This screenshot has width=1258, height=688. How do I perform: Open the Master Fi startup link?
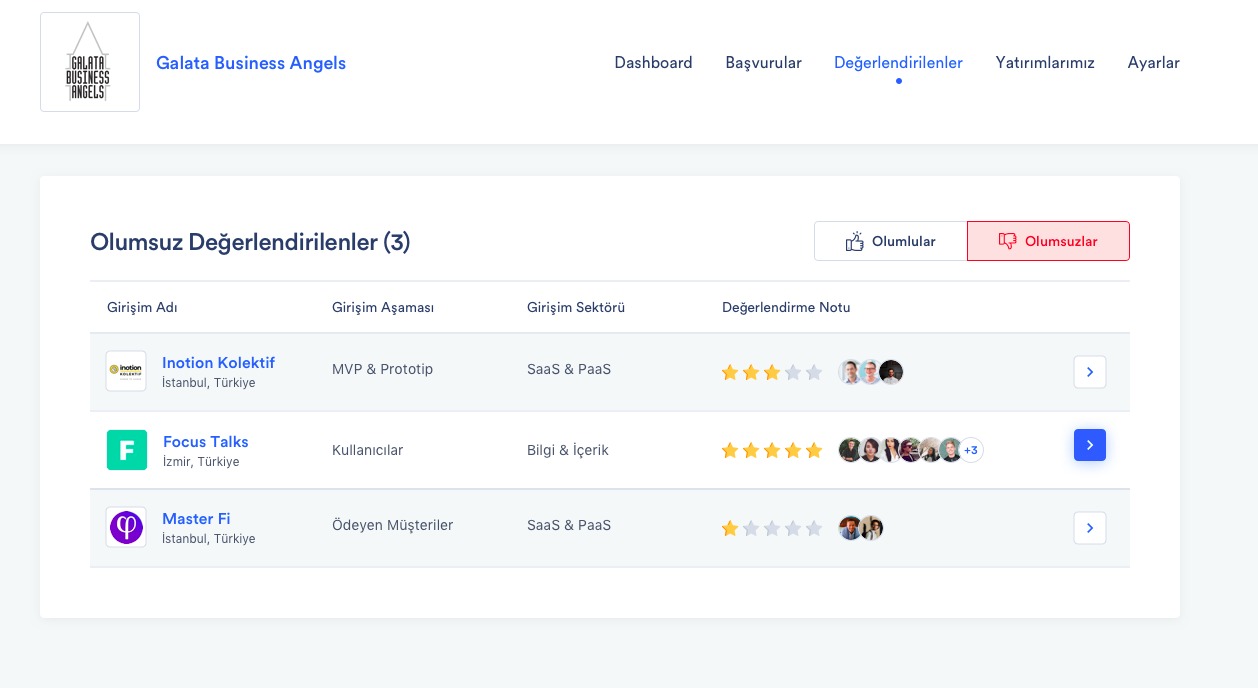[x=196, y=519]
